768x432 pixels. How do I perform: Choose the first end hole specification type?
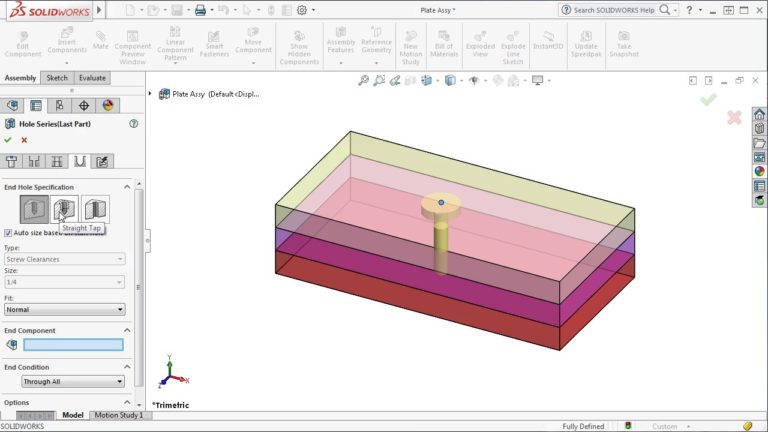pyautogui.click(x=34, y=209)
